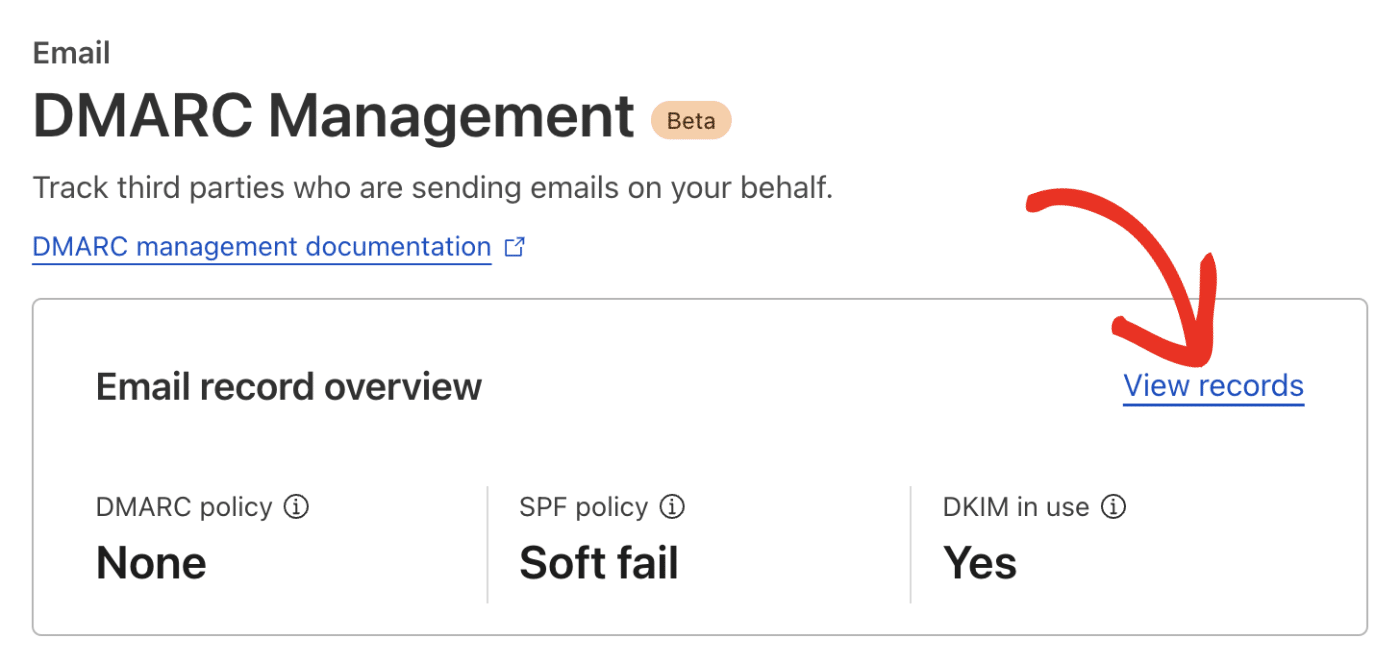
Task: Select the DMARC policy value None
Action: pos(151,564)
